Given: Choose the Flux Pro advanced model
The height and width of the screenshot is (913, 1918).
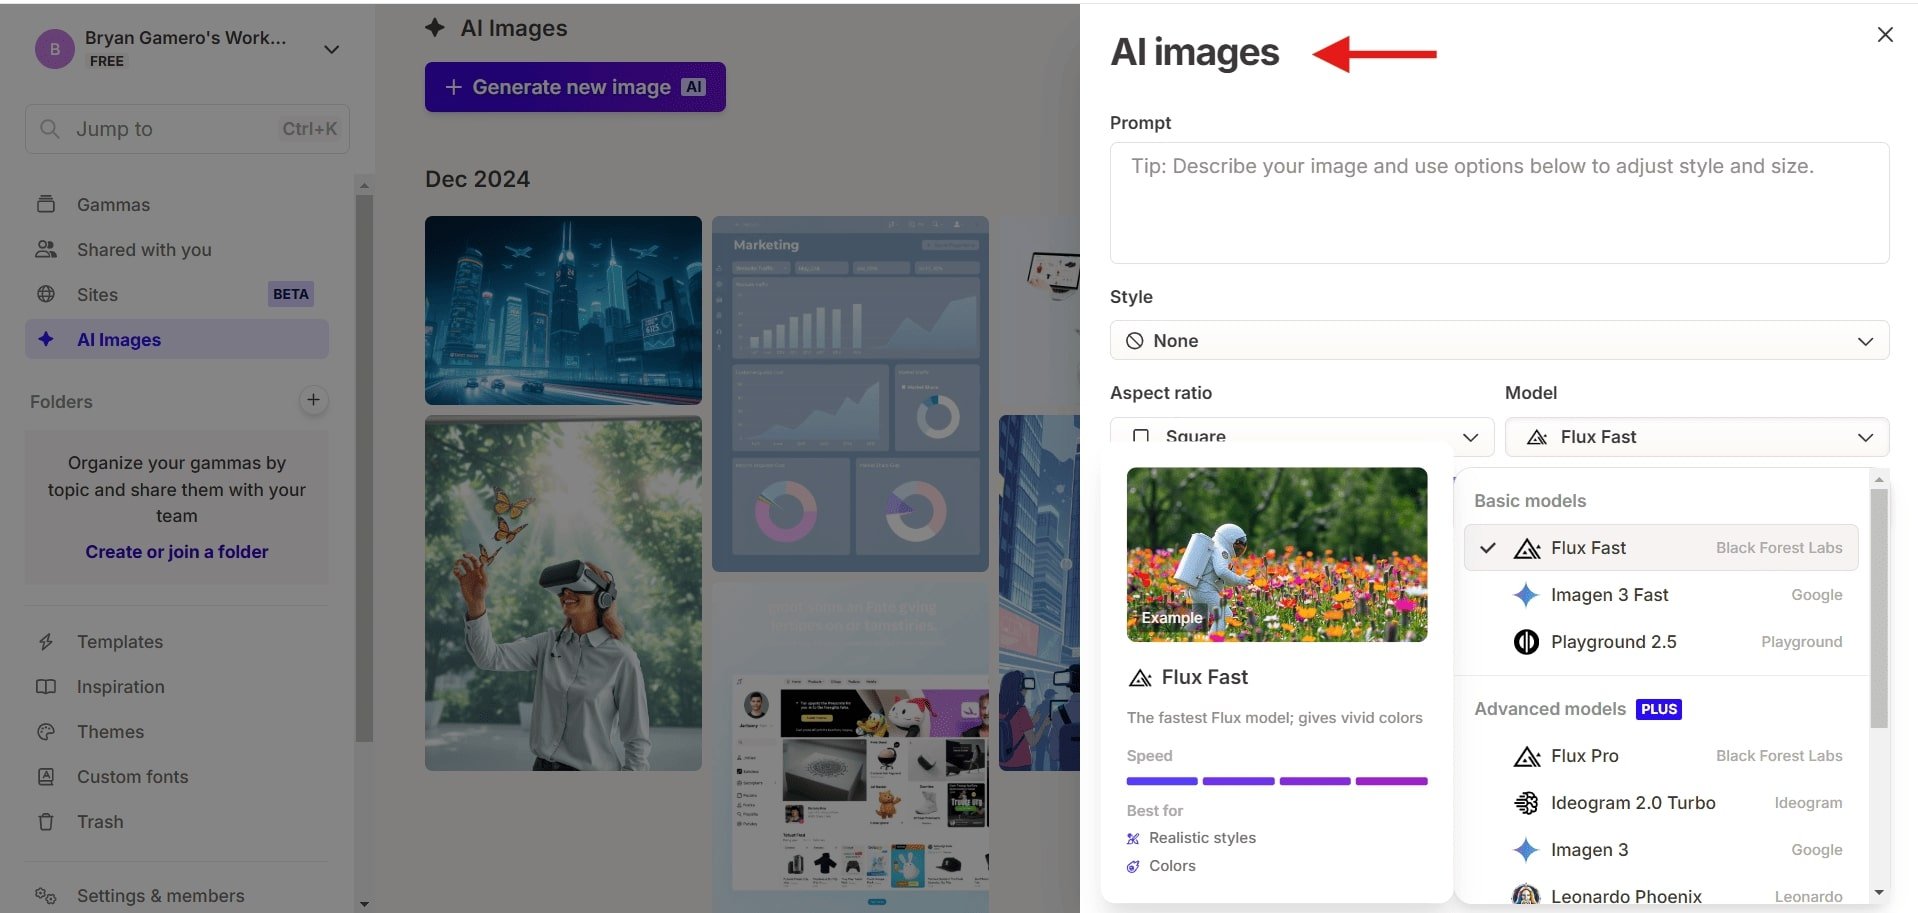Looking at the screenshot, I should [x=1585, y=755].
